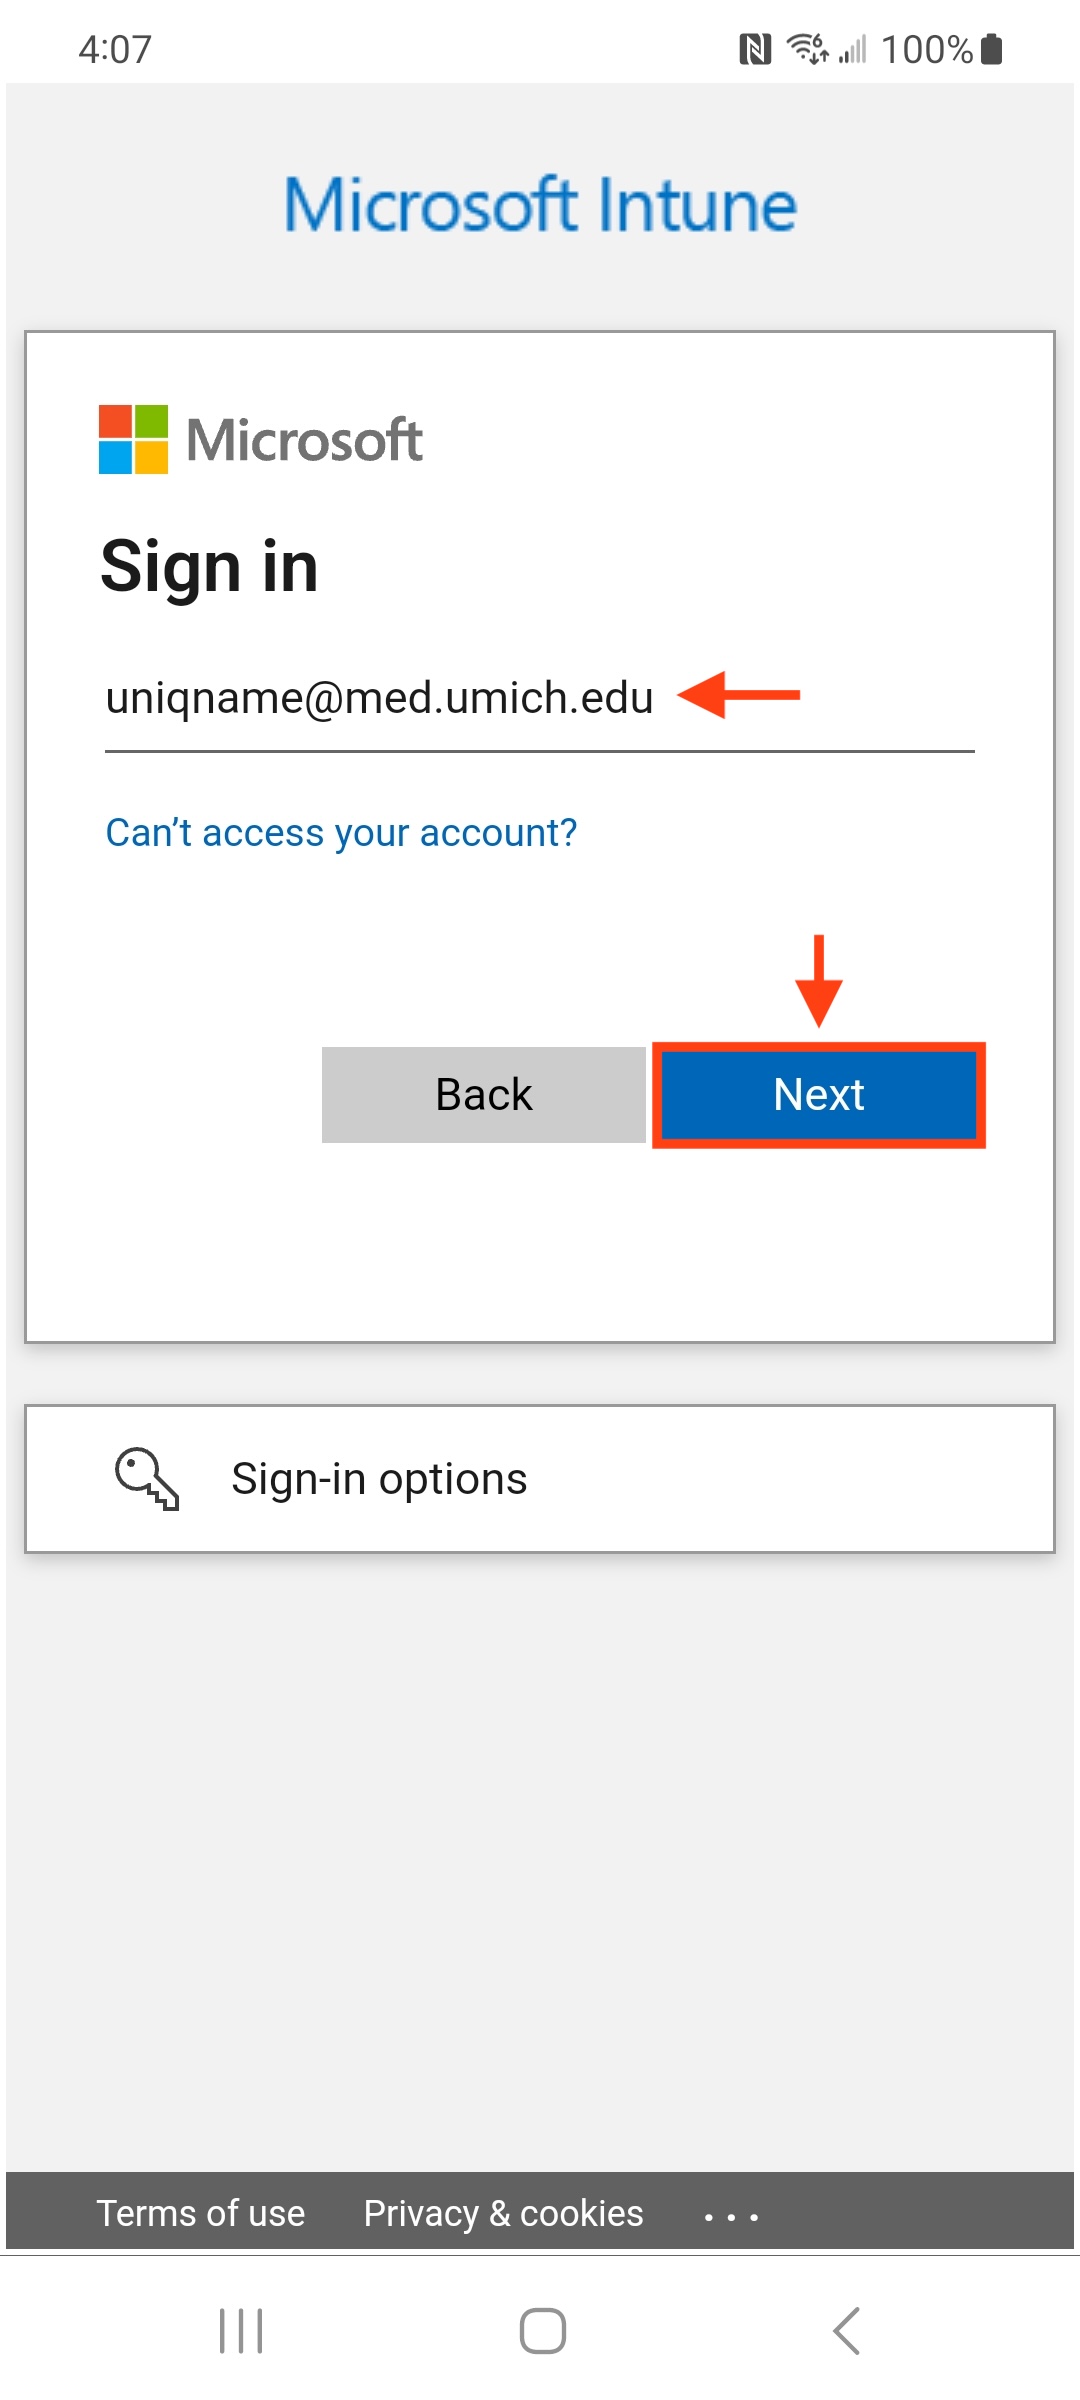Tap the 4:07 clock in status bar

pyautogui.click(x=115, y=49)
